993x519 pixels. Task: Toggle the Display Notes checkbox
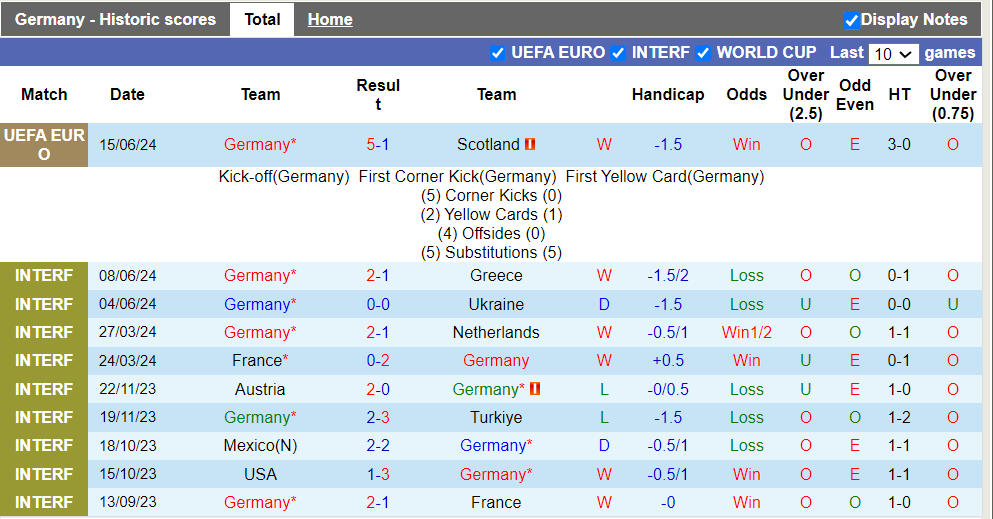tap(852, 20)
